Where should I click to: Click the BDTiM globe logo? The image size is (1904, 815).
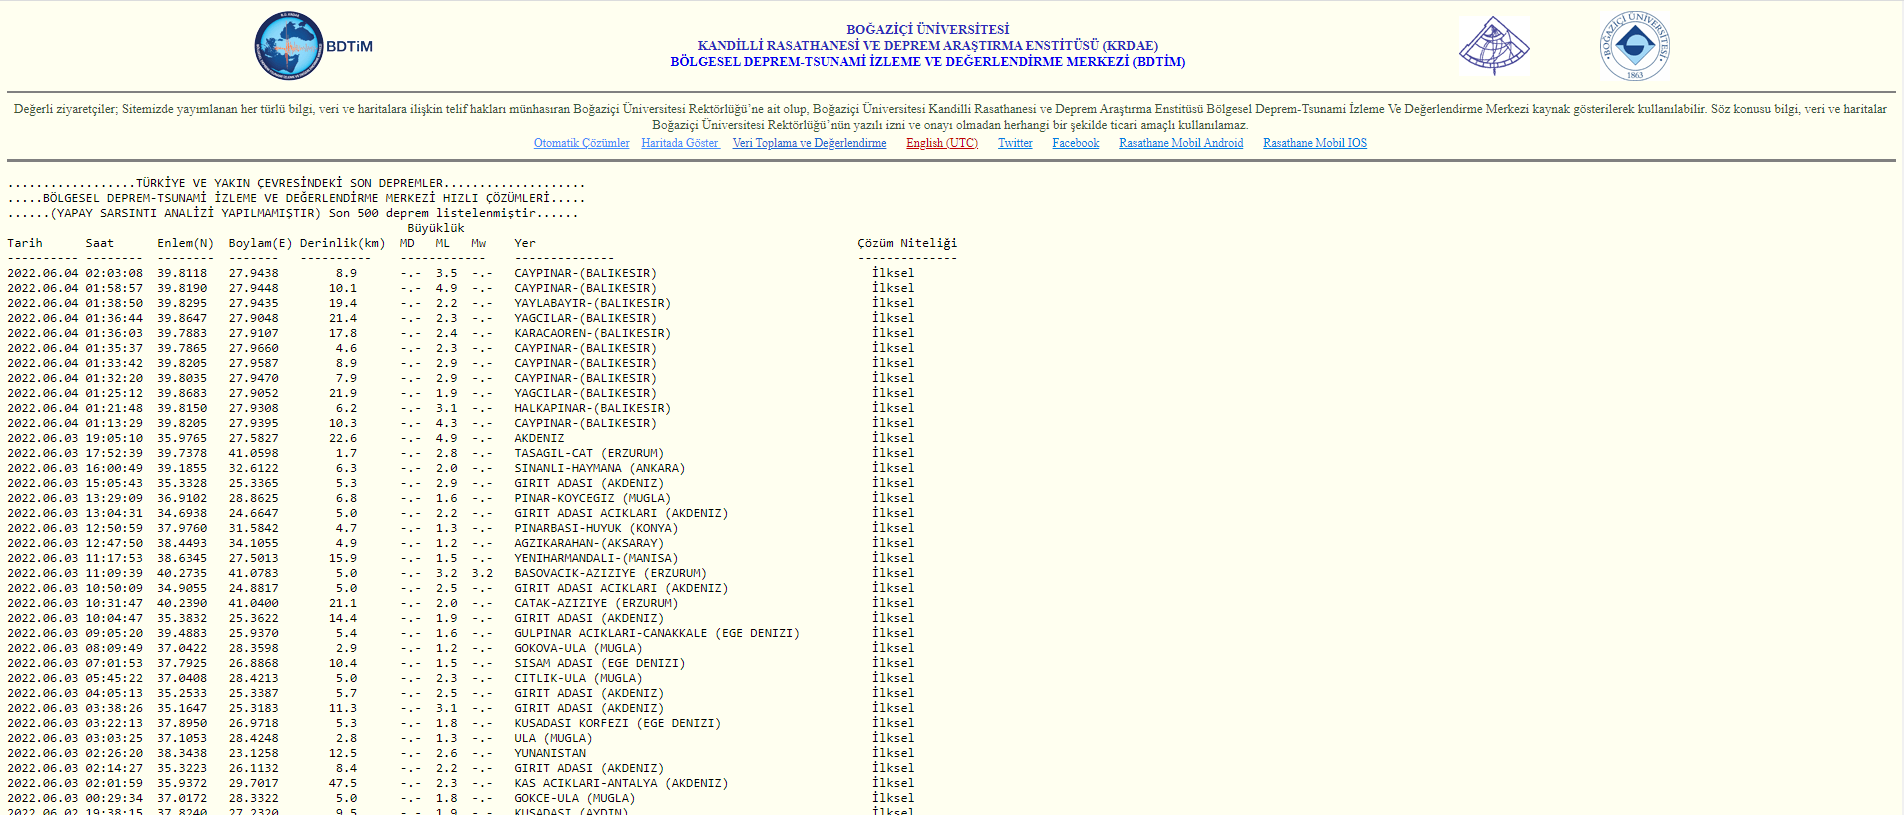click(289, 46)
